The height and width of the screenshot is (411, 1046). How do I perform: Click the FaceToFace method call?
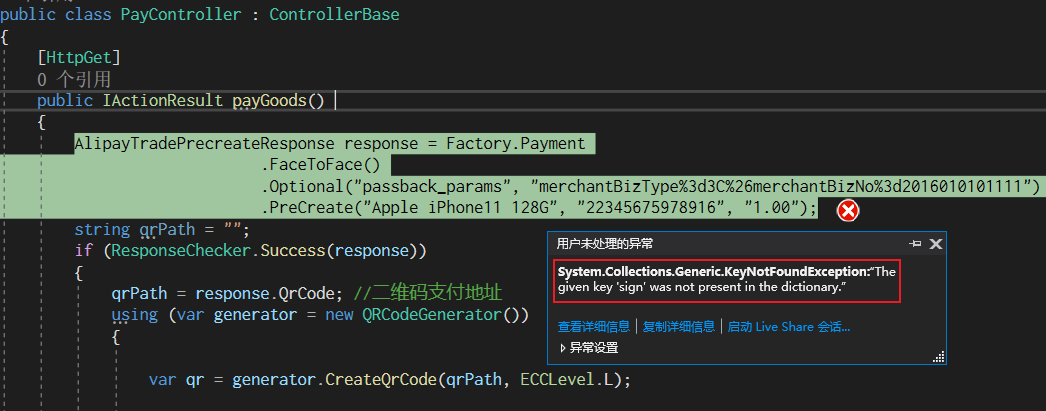click(x=321, y=165)
